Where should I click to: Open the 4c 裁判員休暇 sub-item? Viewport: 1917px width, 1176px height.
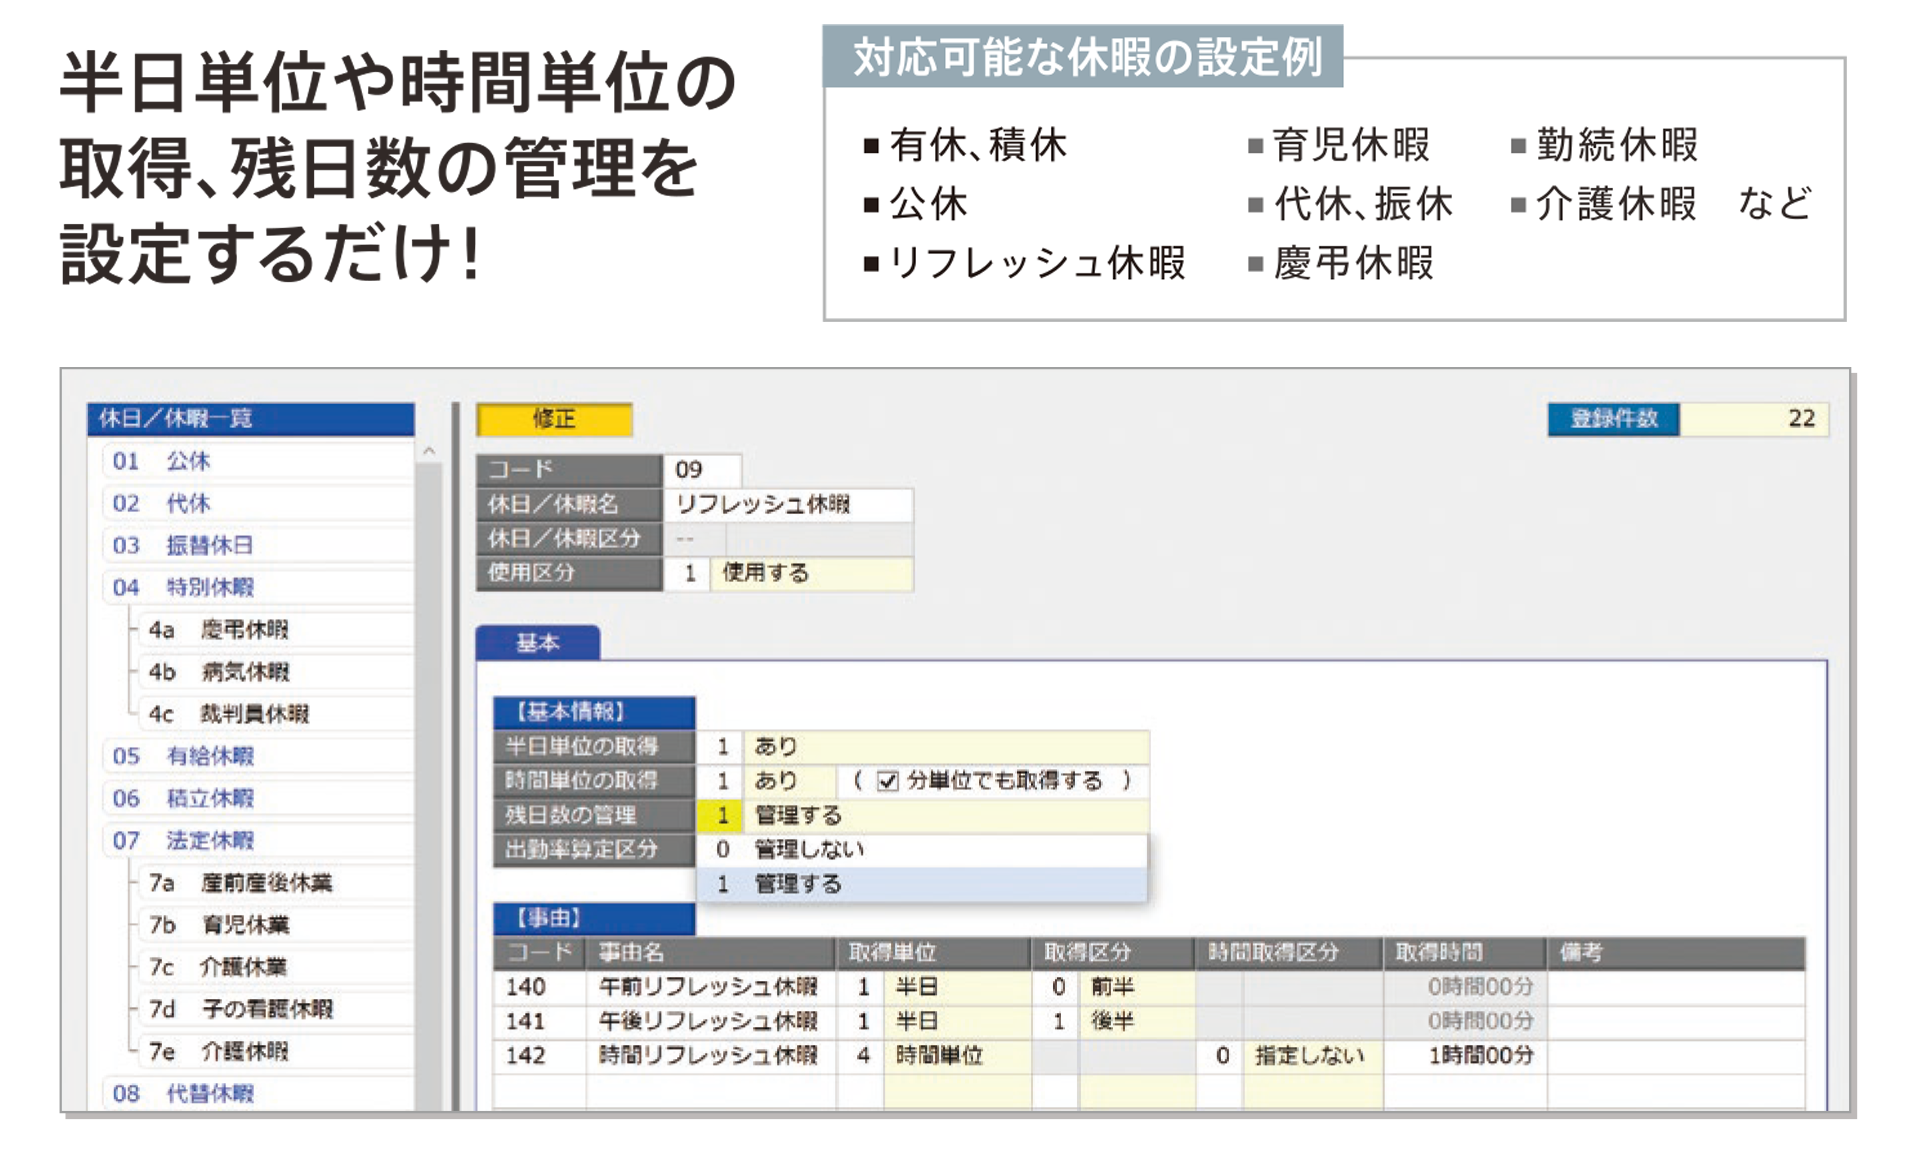275,714
